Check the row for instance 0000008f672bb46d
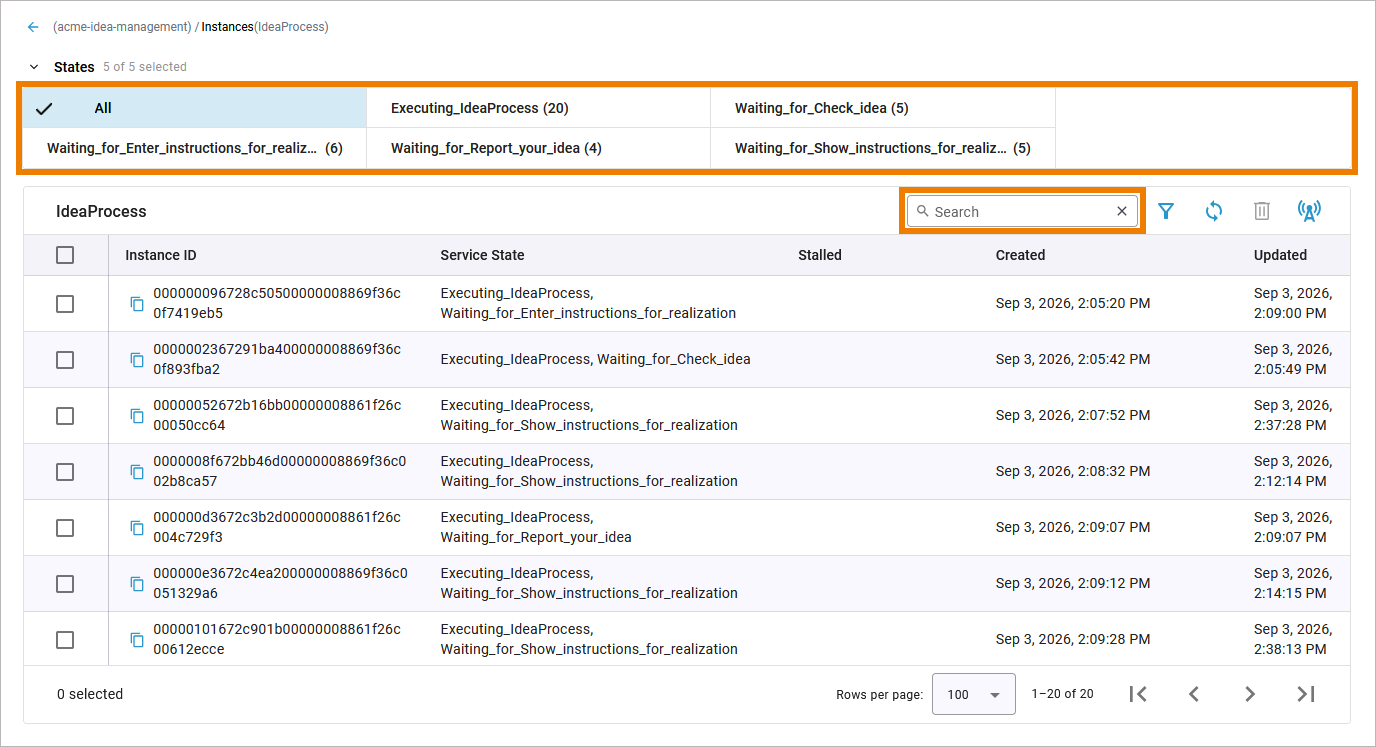The image size is (1376, 747). [x=65, y=471]
